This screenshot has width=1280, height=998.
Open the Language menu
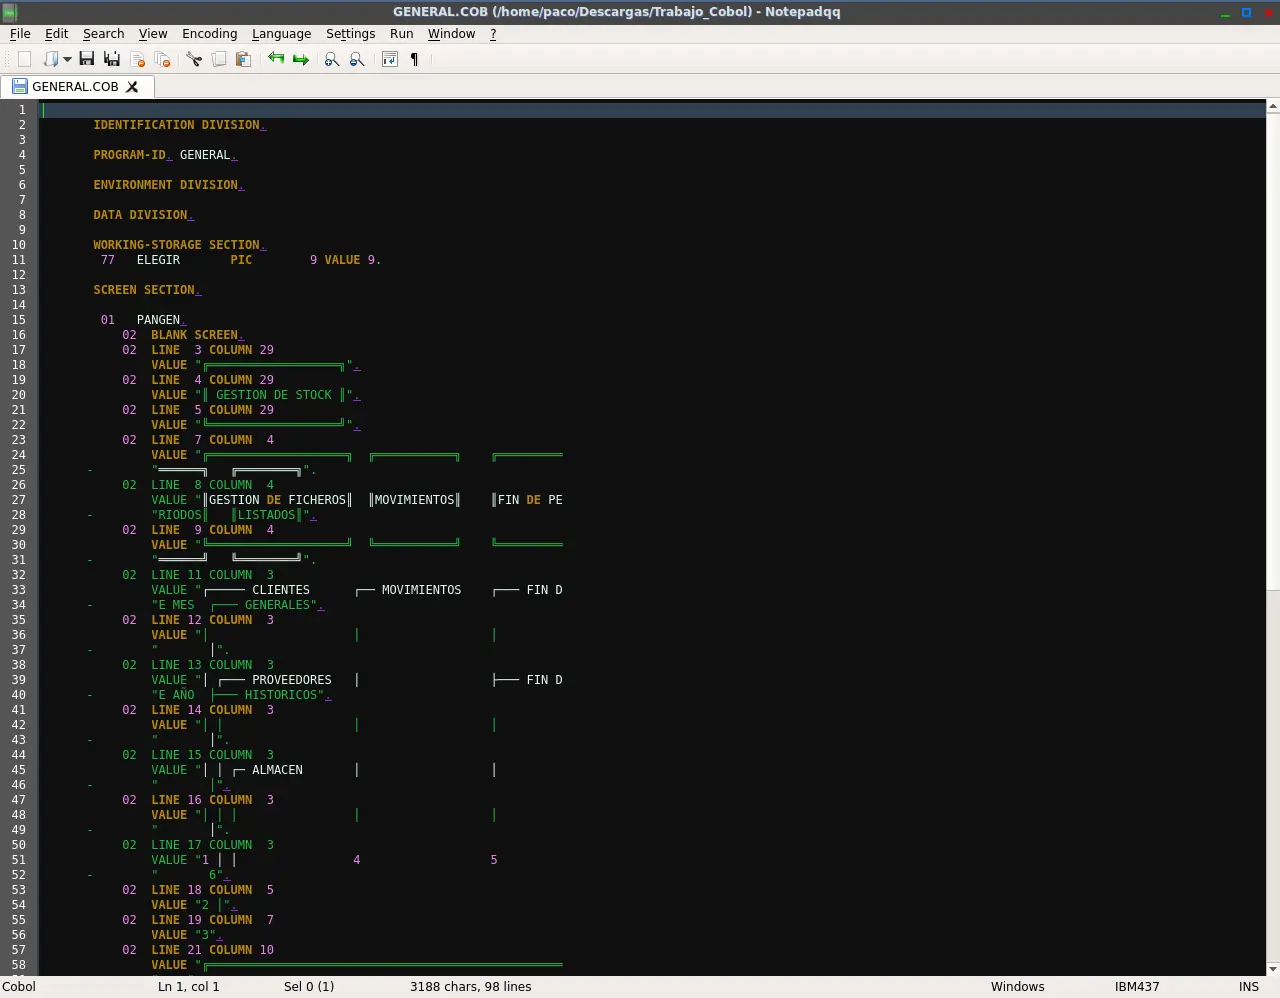[x=281, y=33]
